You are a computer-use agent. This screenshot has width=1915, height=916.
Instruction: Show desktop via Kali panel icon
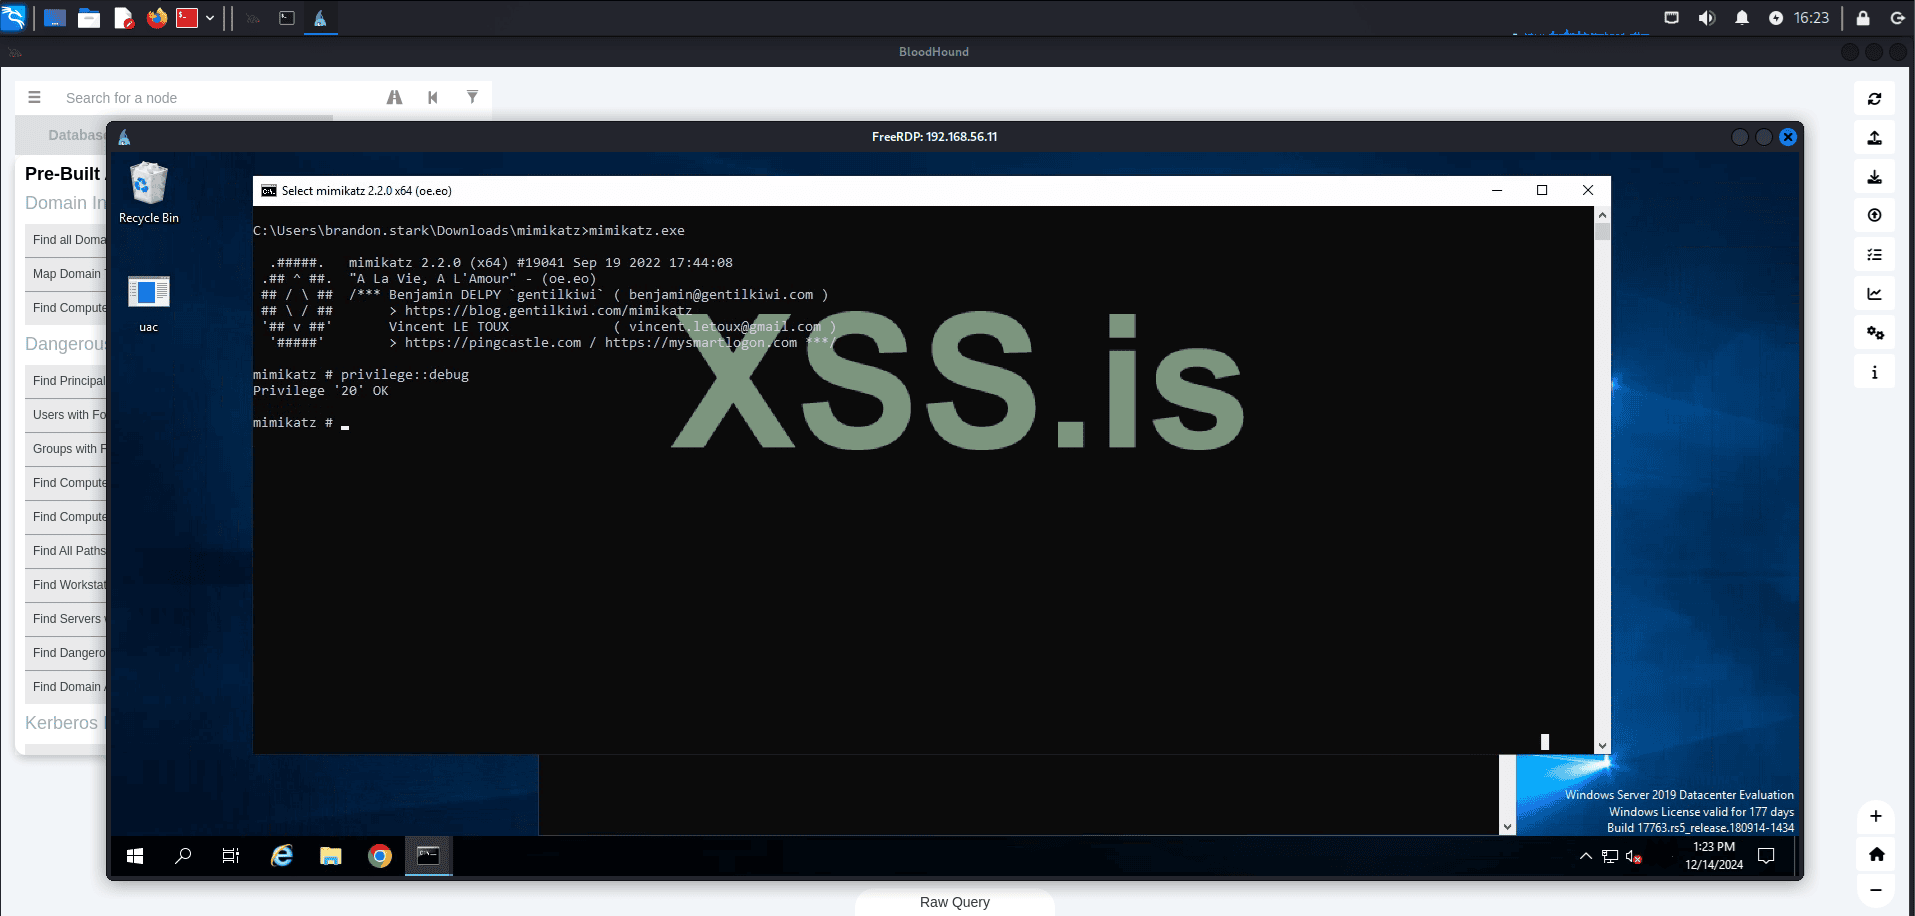click(x=55, y=18)
